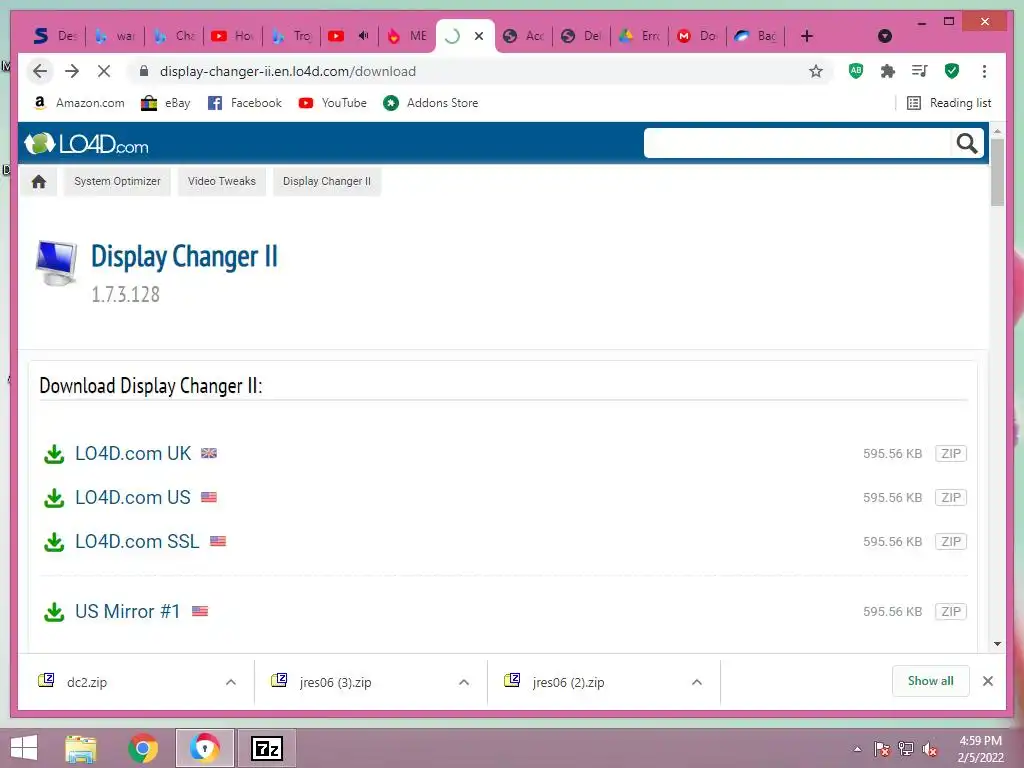Screen dimensions: 1024x768
Task: Open the Reading list
Action: [949, 103]
